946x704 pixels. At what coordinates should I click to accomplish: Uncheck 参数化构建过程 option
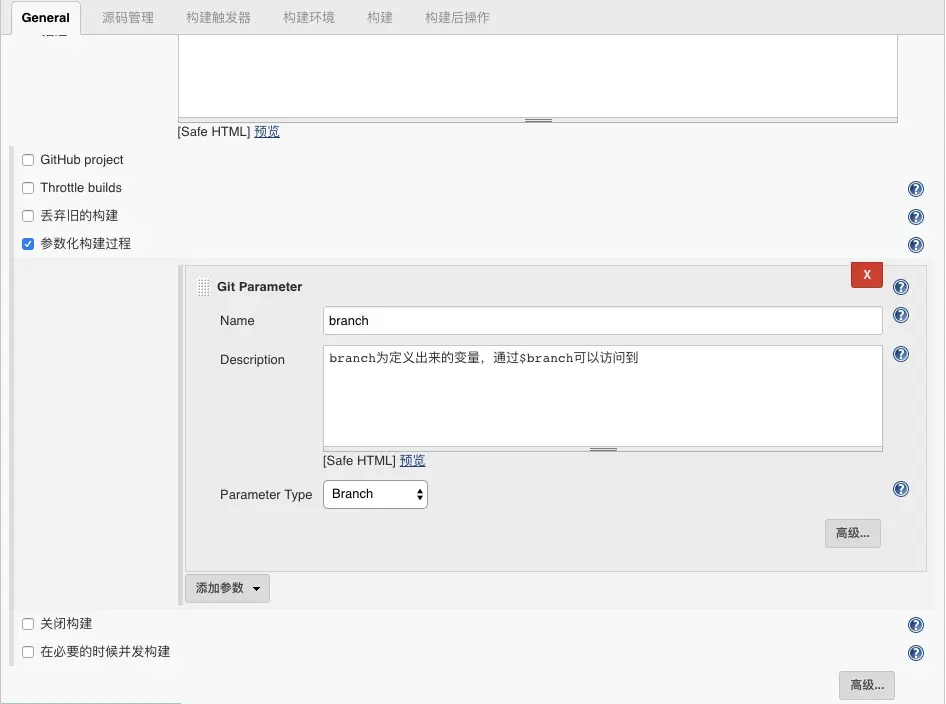(28, 244)
